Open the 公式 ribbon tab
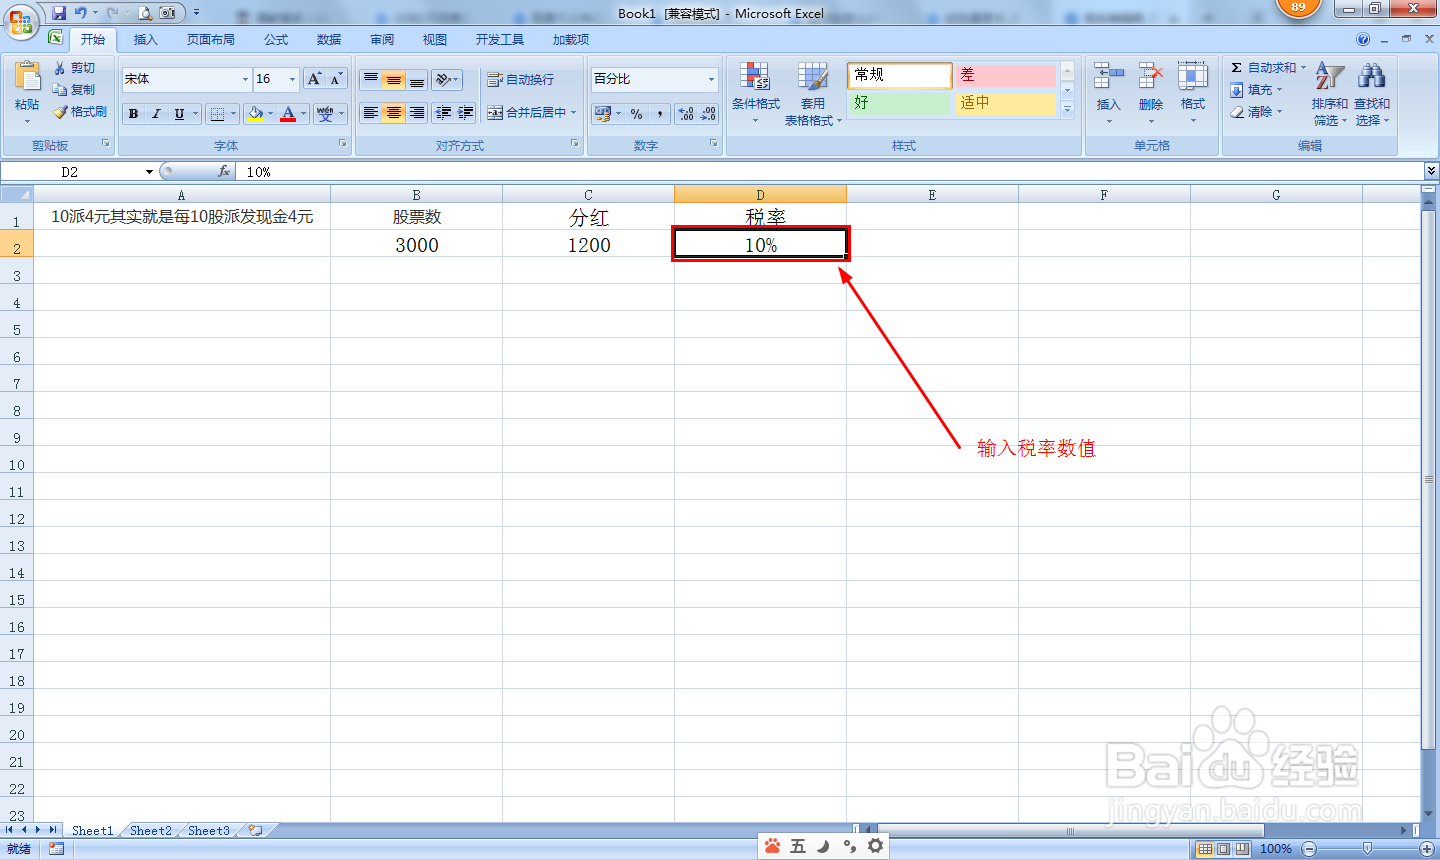1440x860 pixels. coord(276,40)
